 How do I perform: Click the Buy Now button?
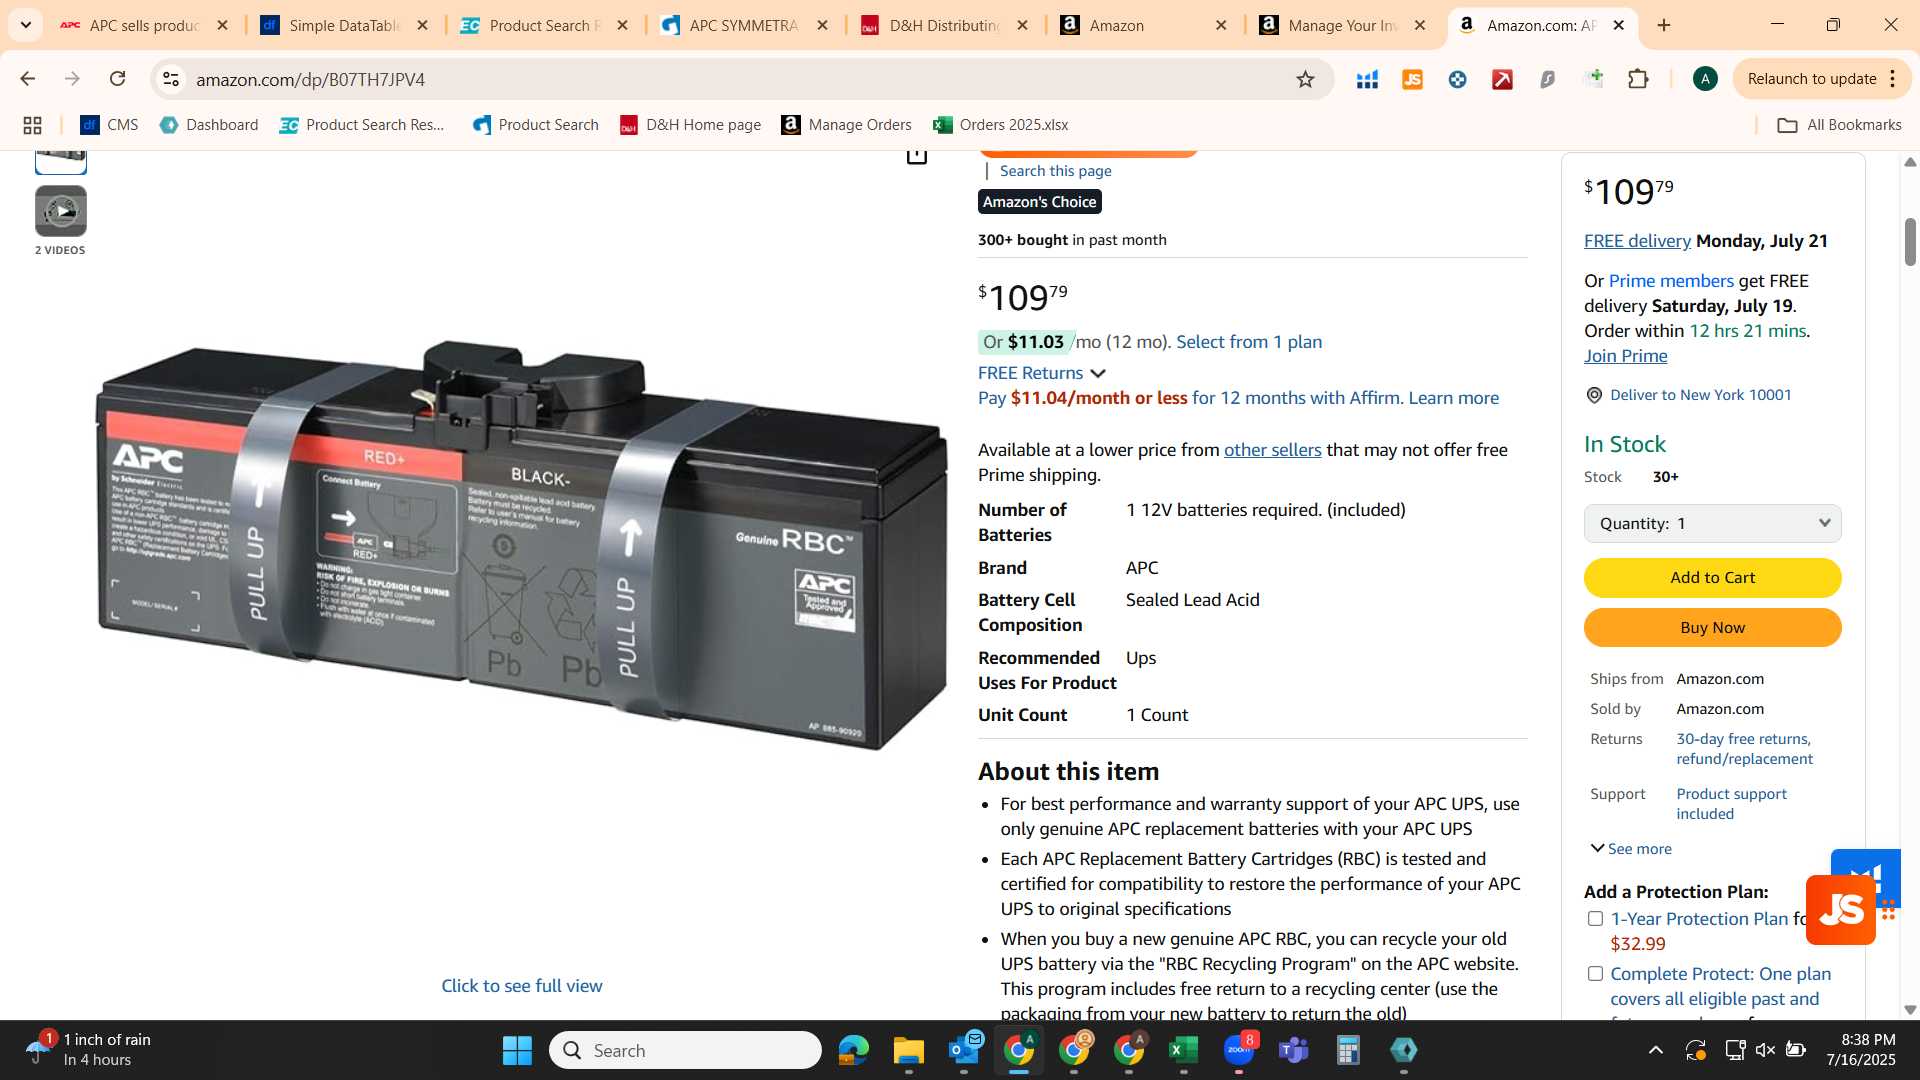tap(1712, 628)
